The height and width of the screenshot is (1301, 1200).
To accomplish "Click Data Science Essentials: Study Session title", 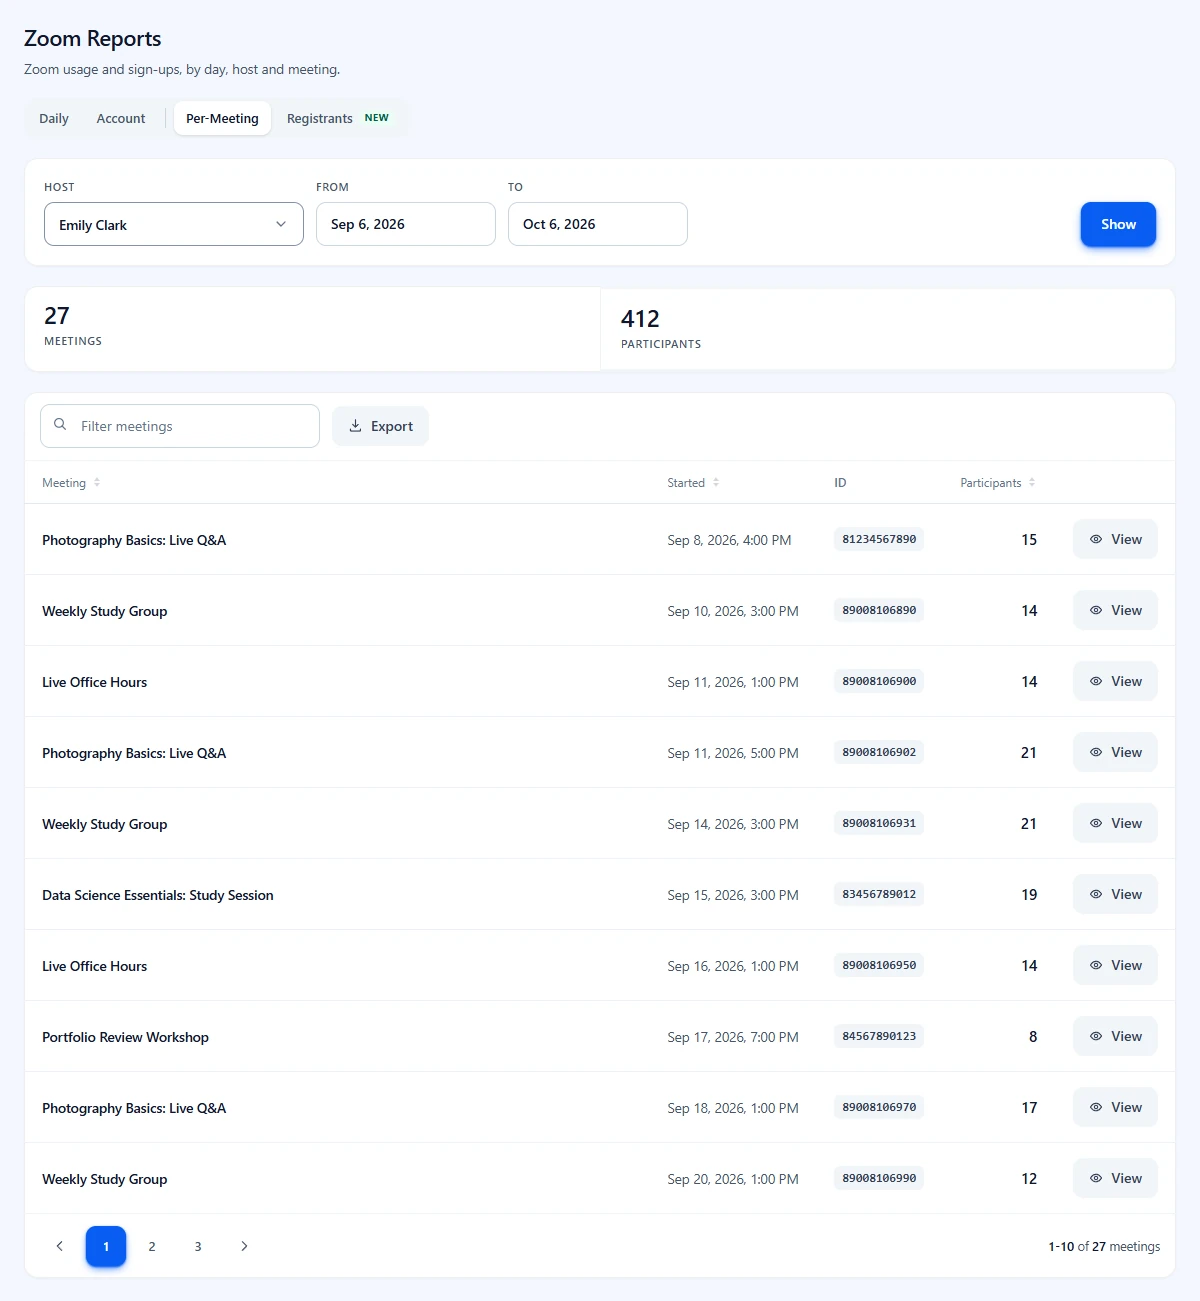I will 158,895.
